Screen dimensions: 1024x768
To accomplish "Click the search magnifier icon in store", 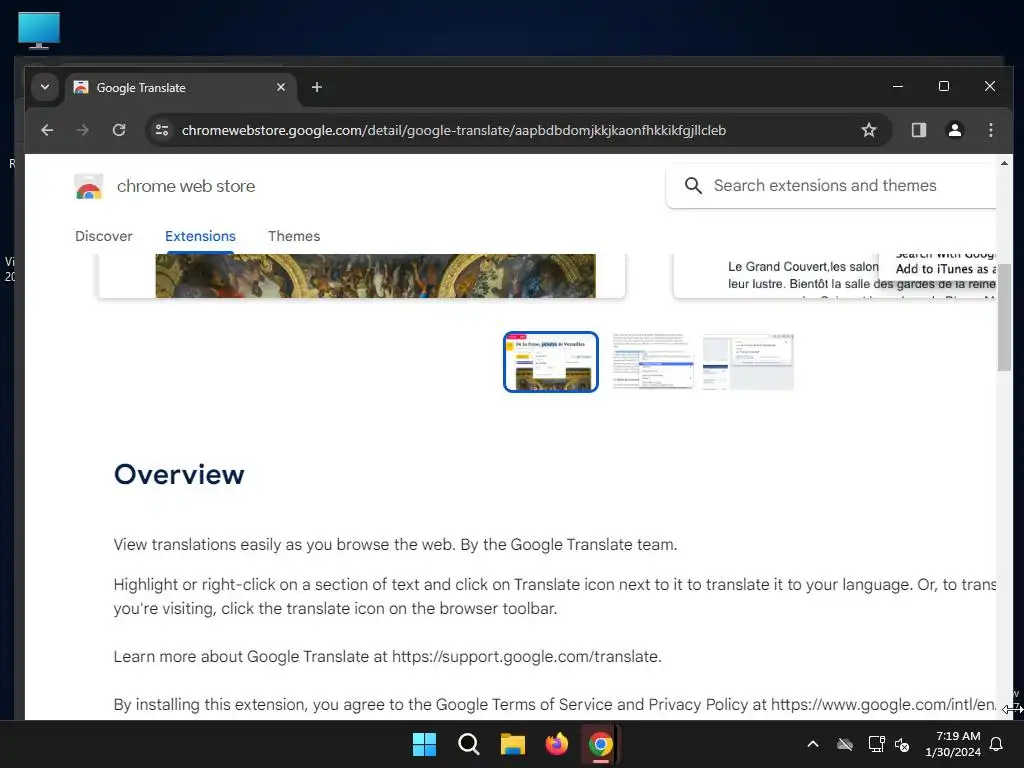I will [x=693, y=186].
